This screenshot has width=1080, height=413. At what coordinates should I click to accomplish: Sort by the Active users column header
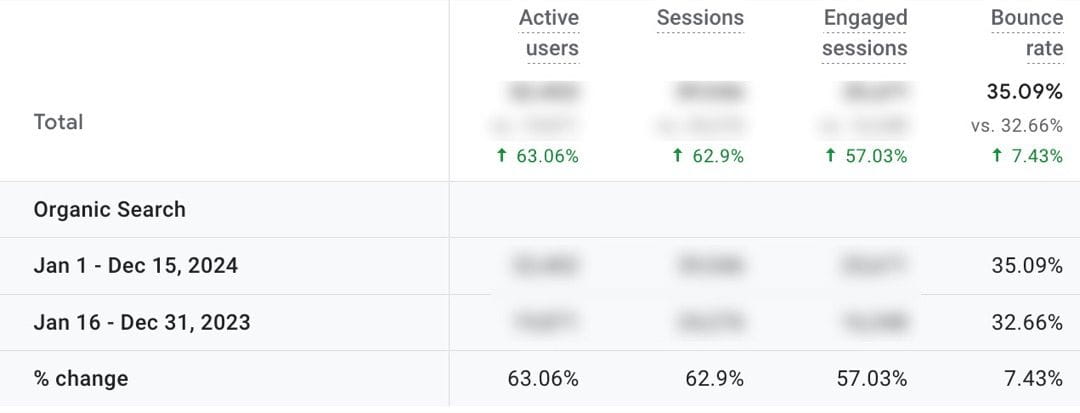pos(549,33)
